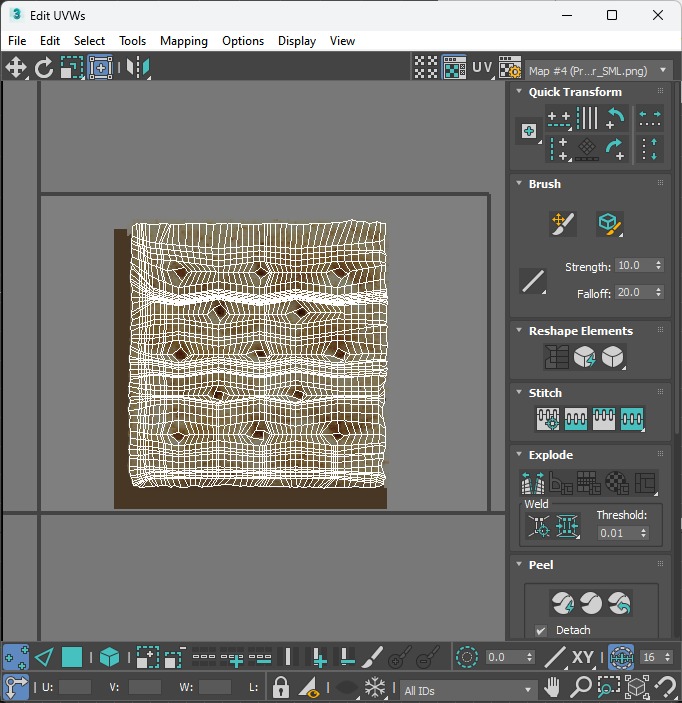Open the Tools menu
Viewport: 682px width, 703px height.
pos(132,41)
